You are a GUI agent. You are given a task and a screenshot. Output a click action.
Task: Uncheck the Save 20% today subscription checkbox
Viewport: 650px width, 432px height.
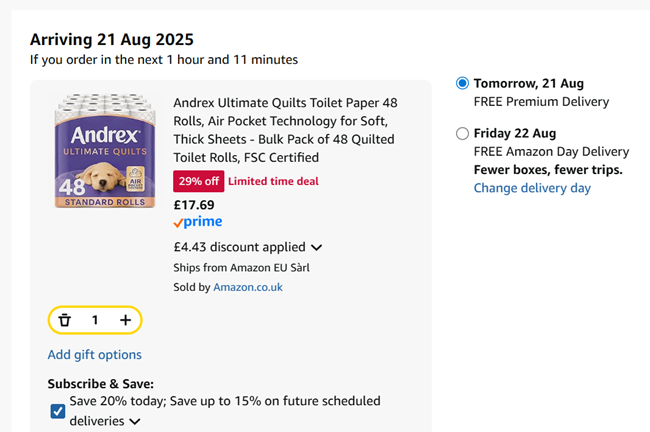tap(58, 410)
